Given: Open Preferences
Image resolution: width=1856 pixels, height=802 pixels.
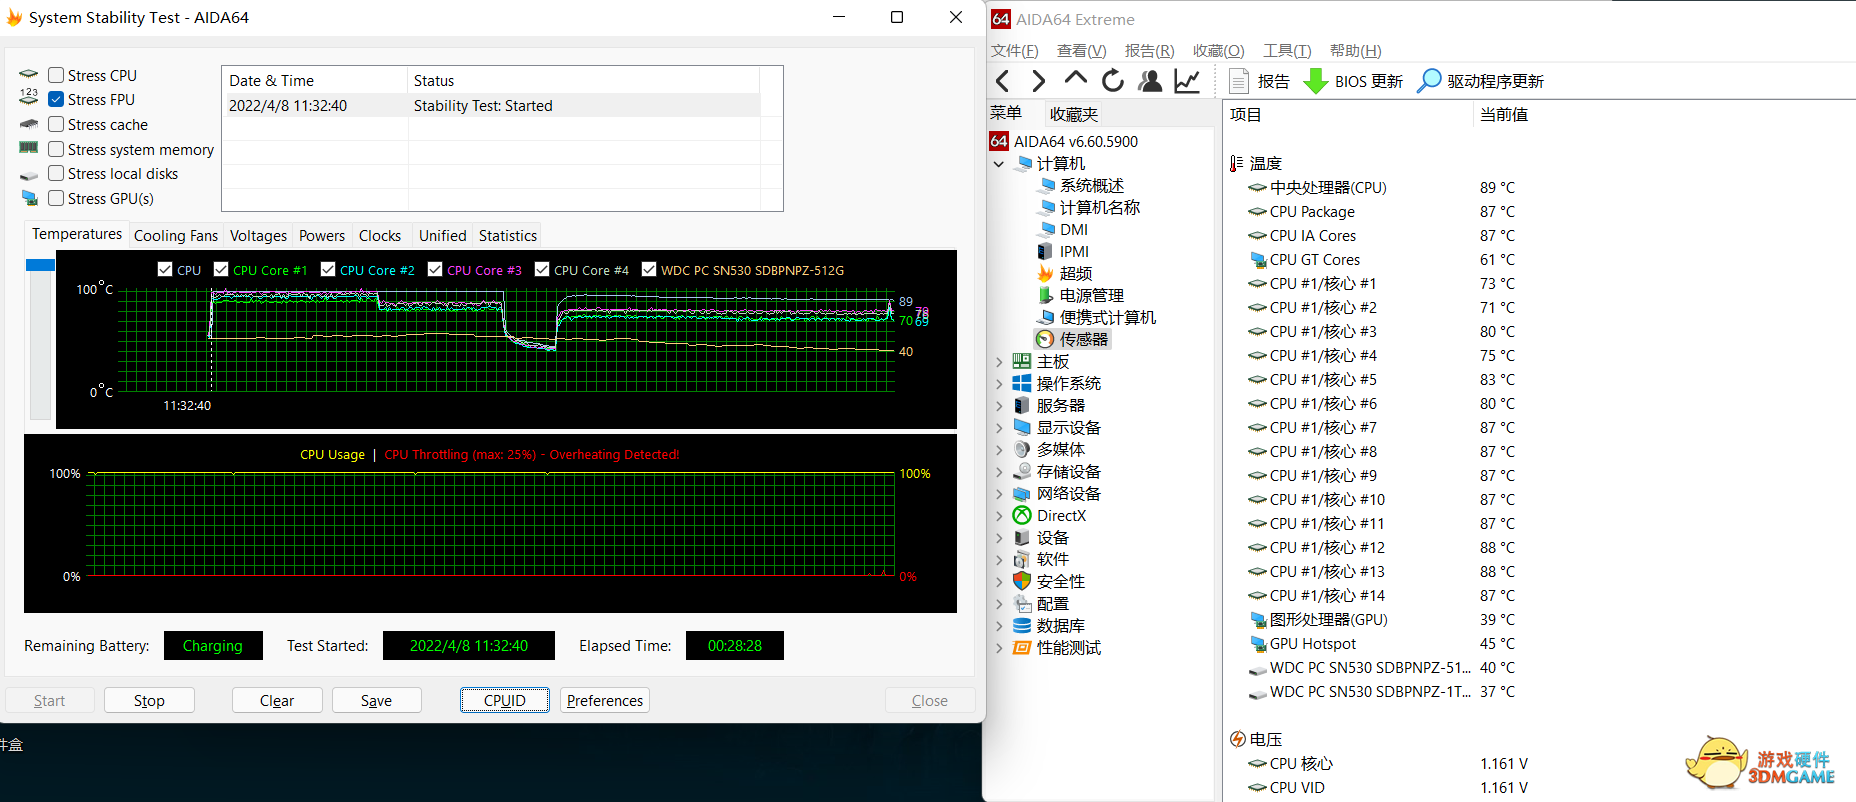Looking at the screenshot, I should (605, 700).
